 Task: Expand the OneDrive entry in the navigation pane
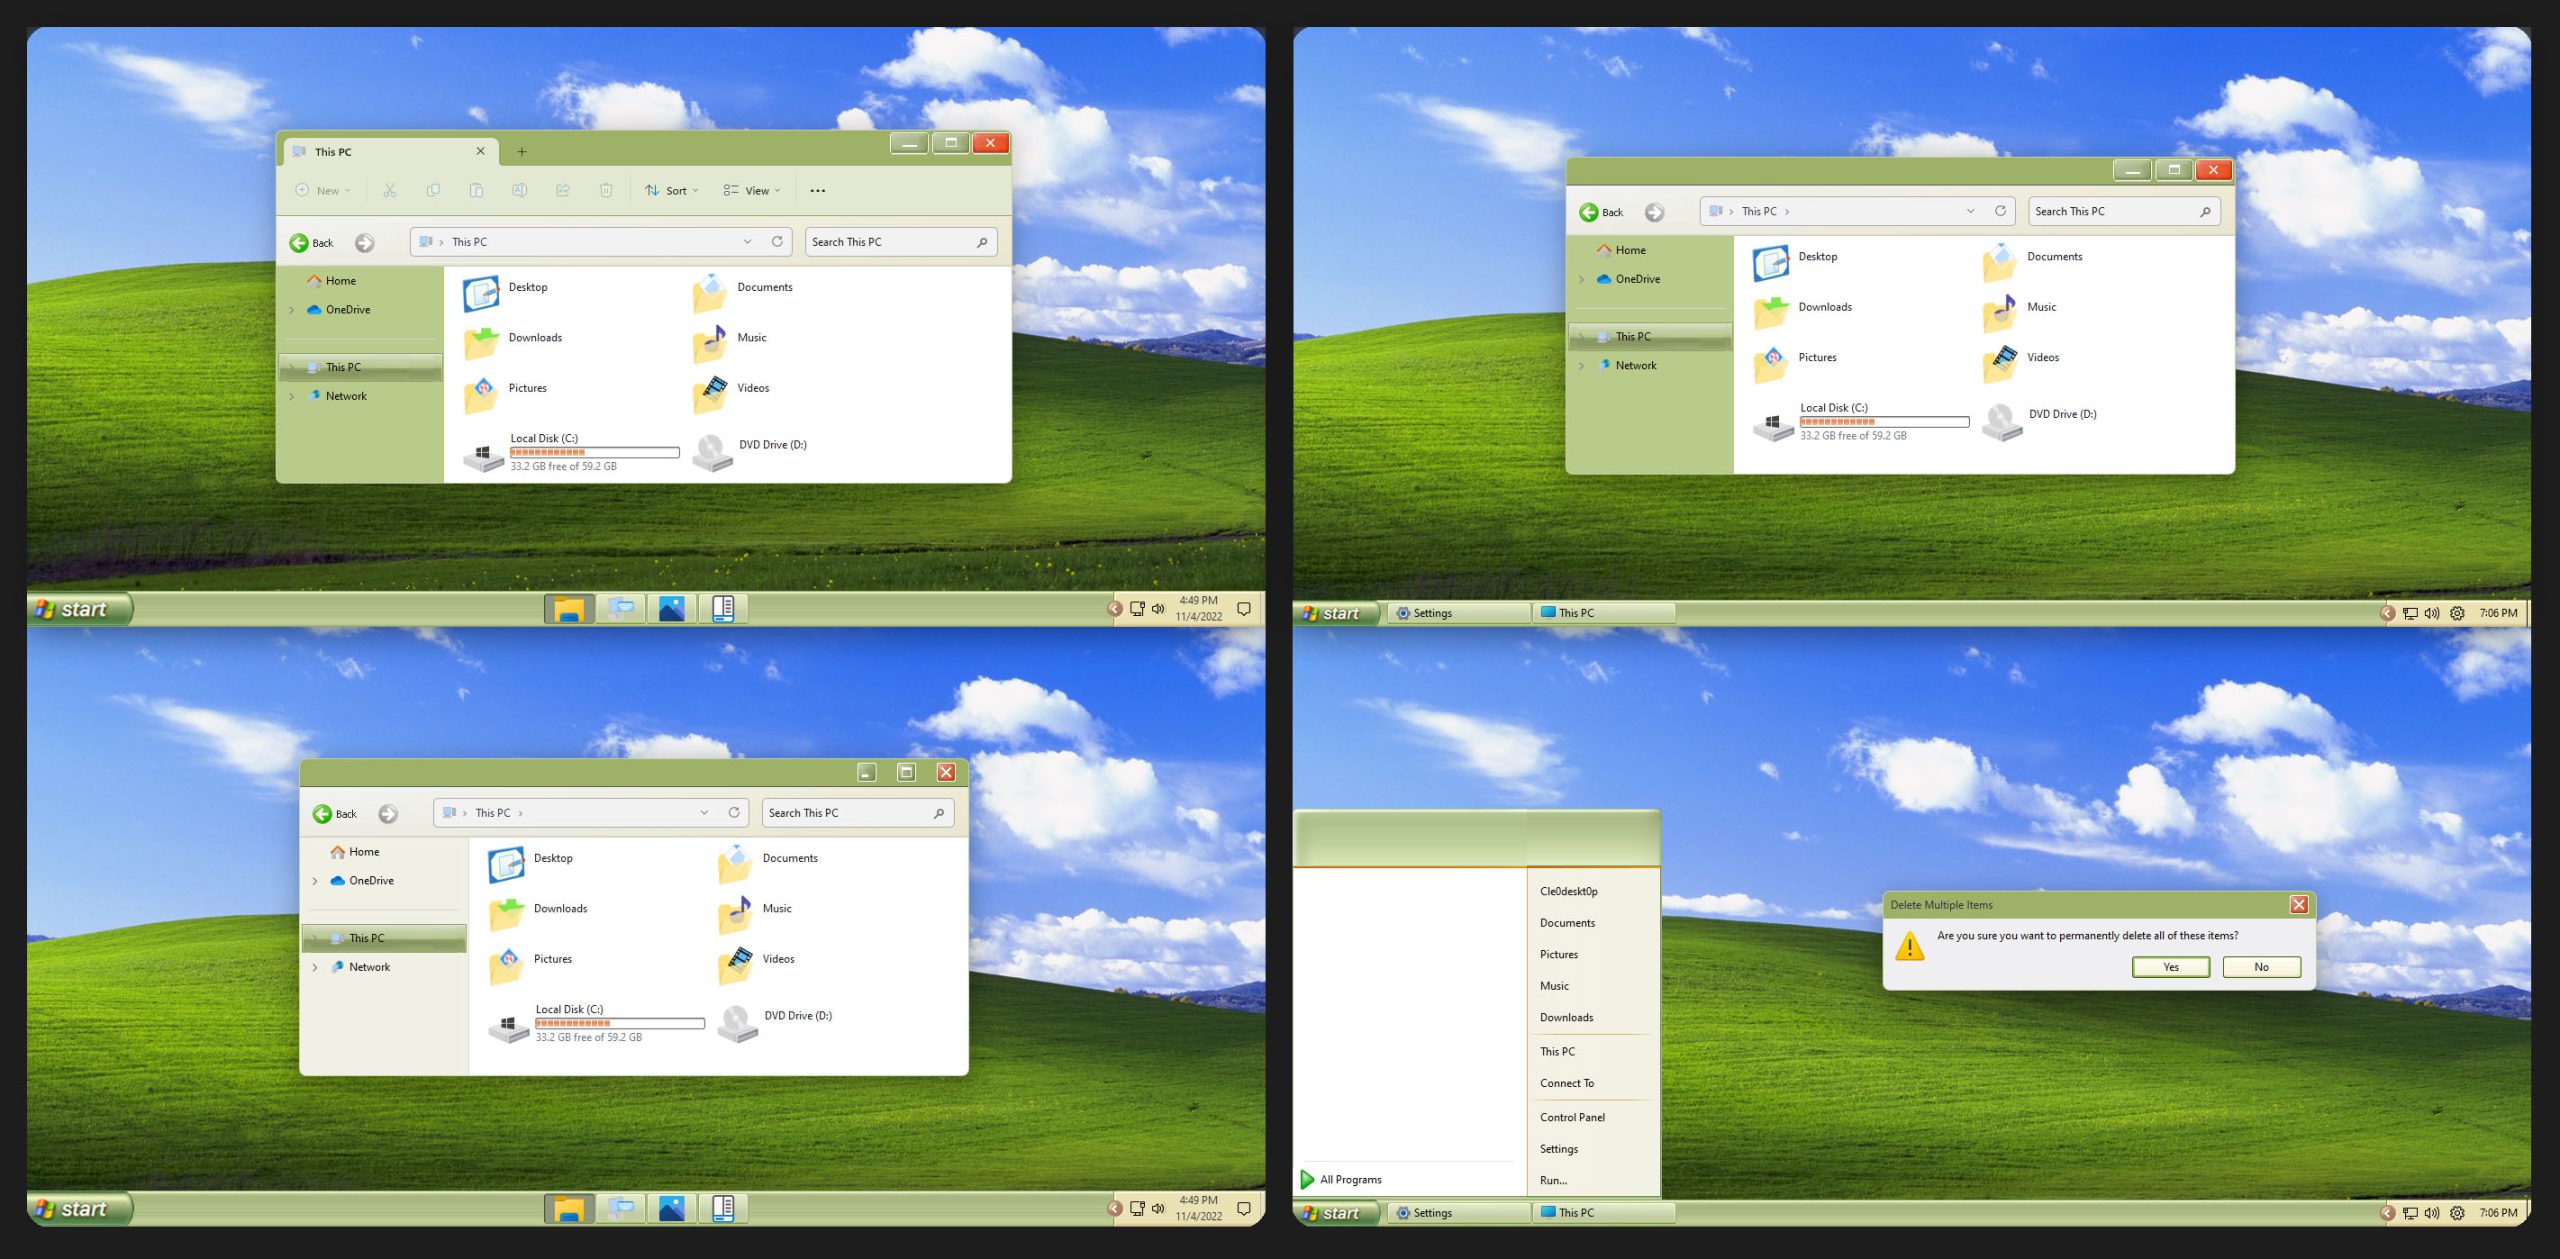[291, 309]
